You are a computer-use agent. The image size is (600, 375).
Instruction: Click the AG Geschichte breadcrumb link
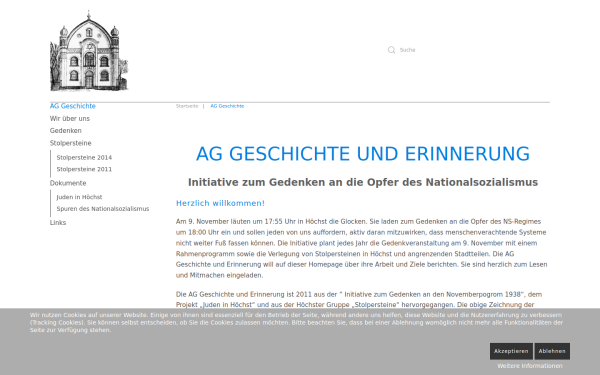(227, 106)
